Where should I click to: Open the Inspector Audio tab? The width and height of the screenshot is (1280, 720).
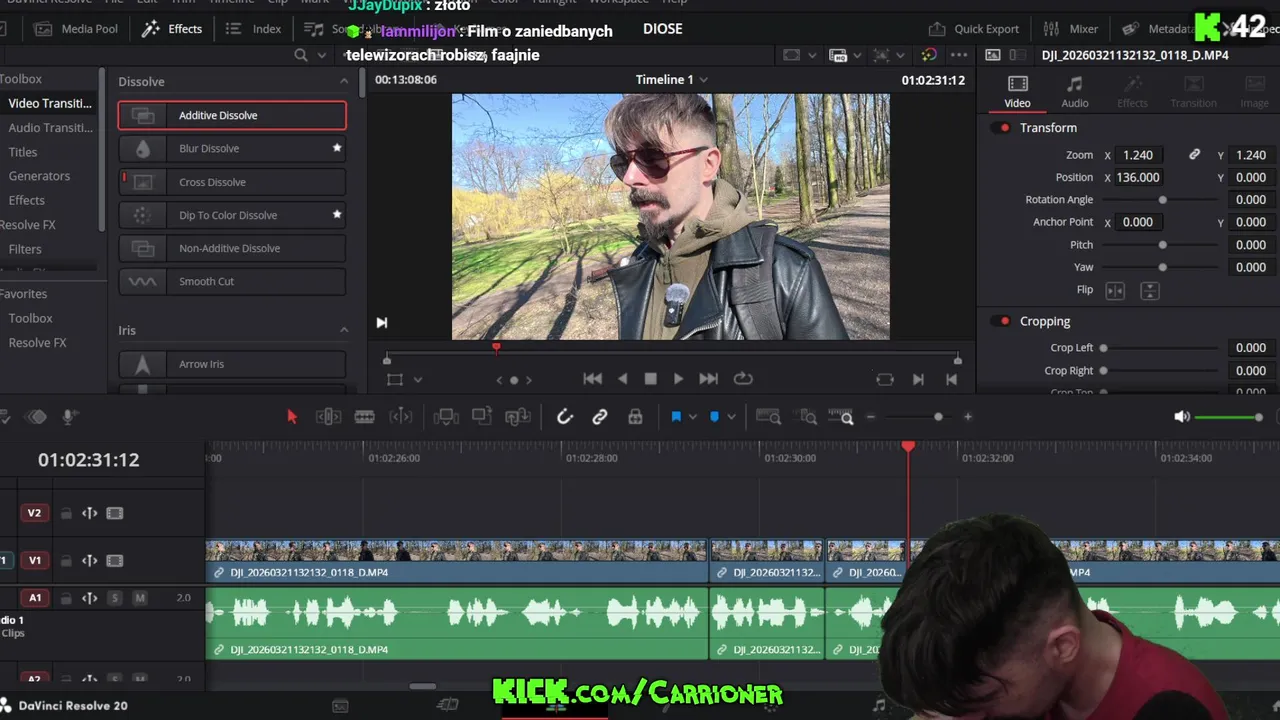[1075, 91]
